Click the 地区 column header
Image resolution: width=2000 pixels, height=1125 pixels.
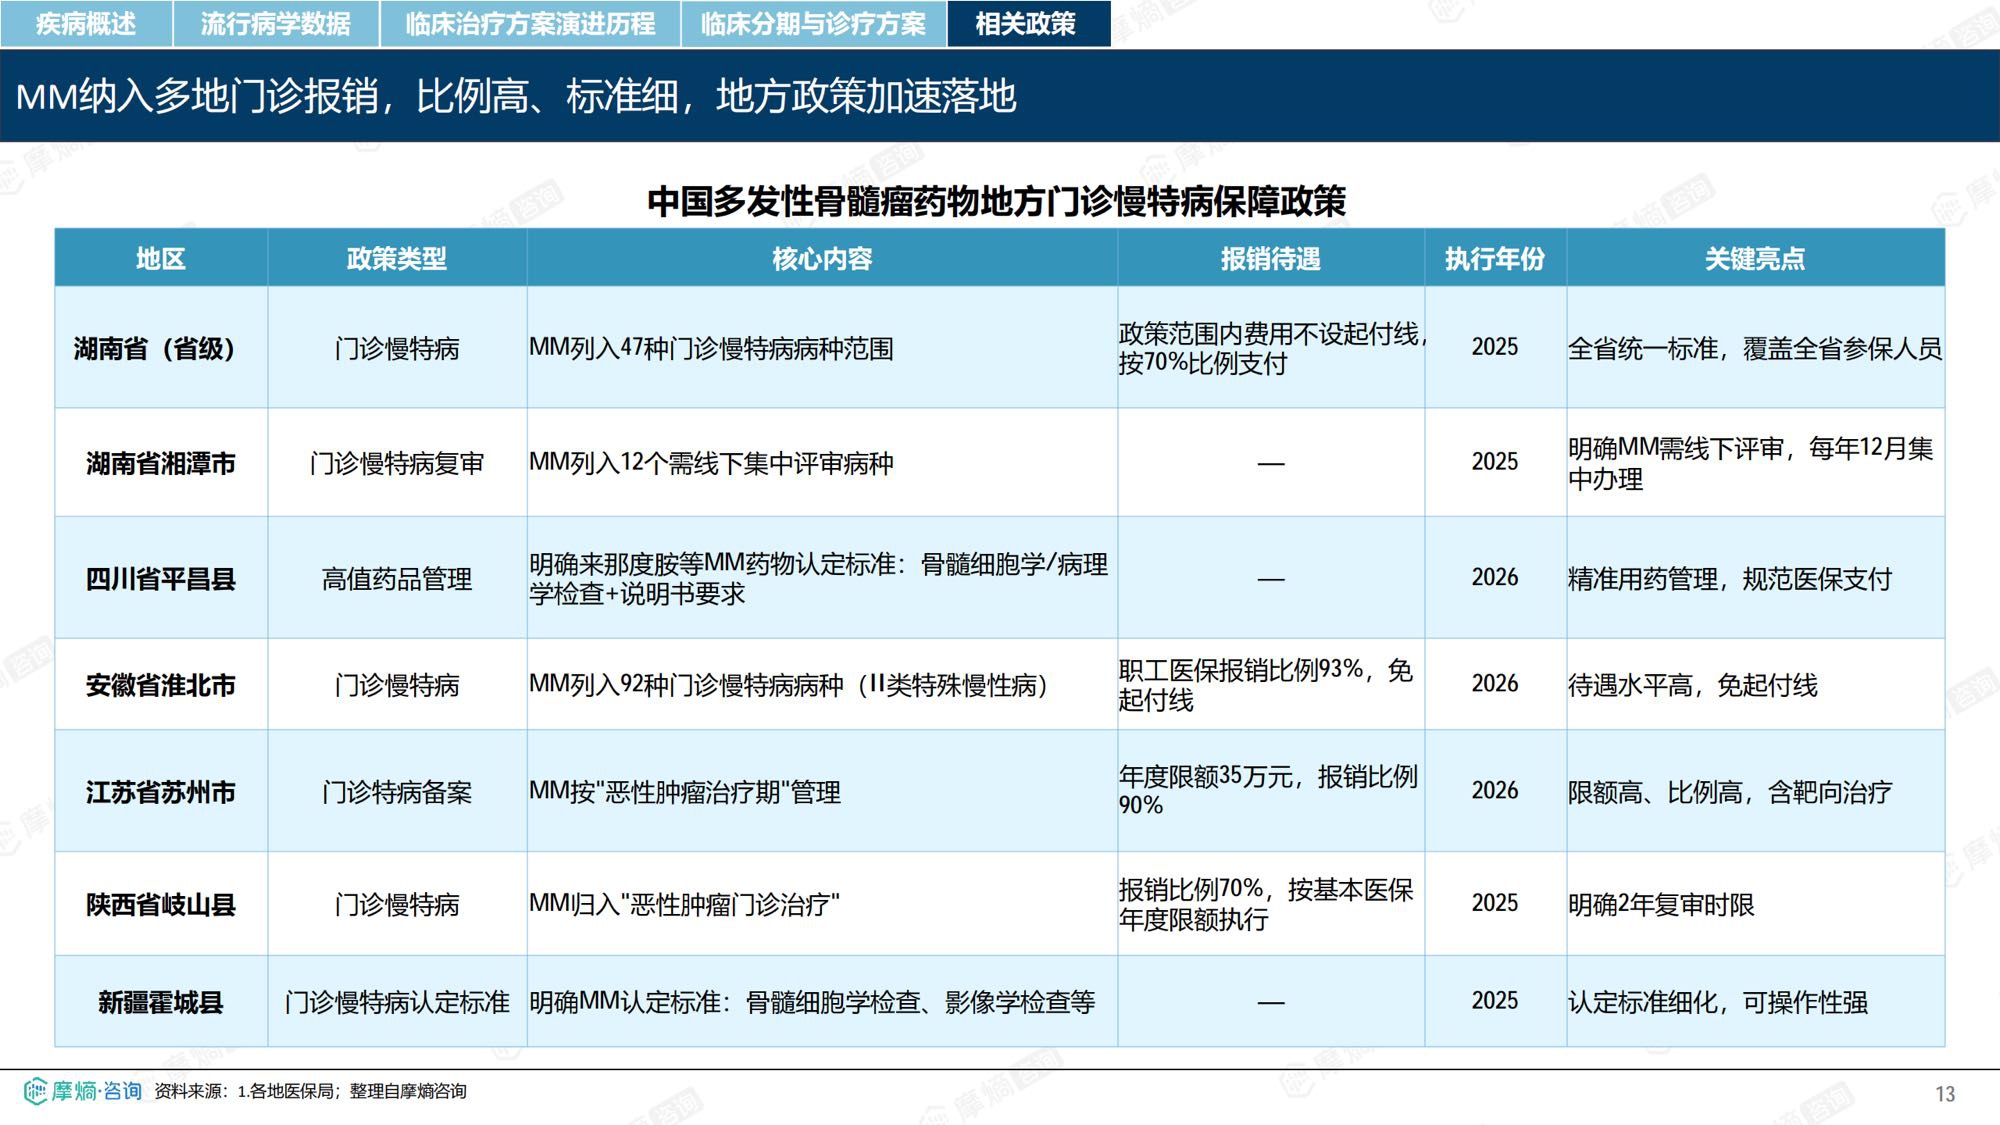point(161,258)
